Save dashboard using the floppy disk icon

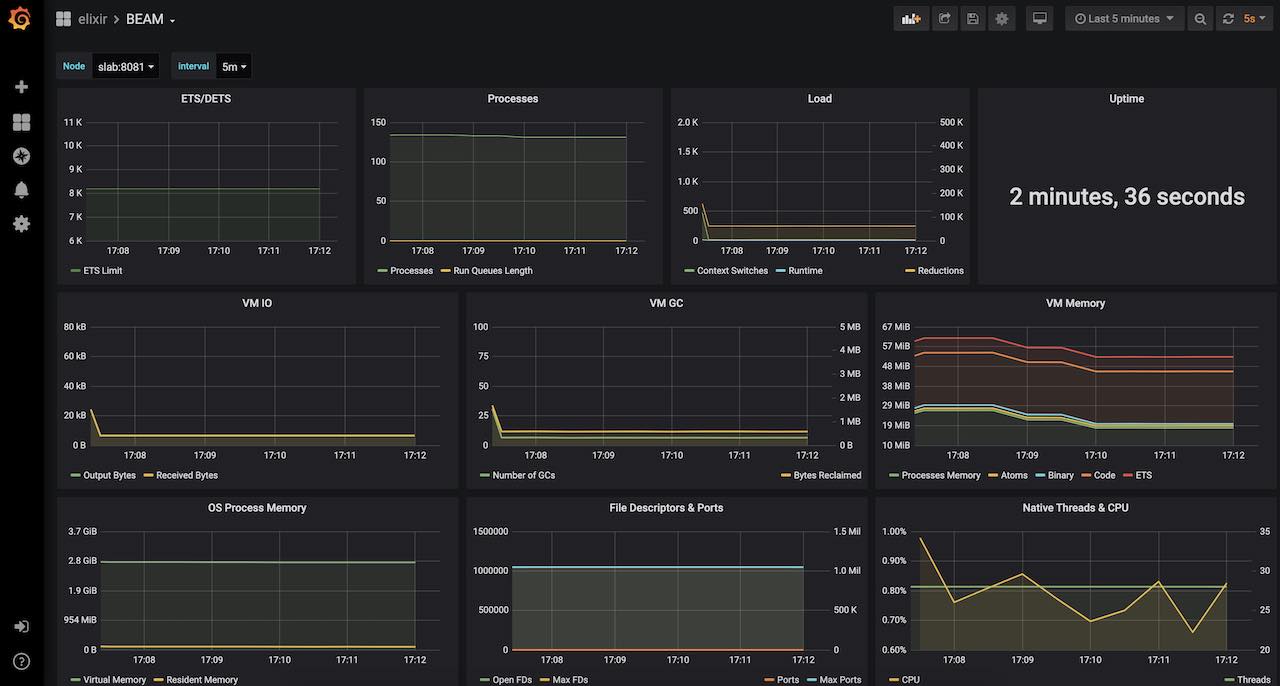point(972,19)
